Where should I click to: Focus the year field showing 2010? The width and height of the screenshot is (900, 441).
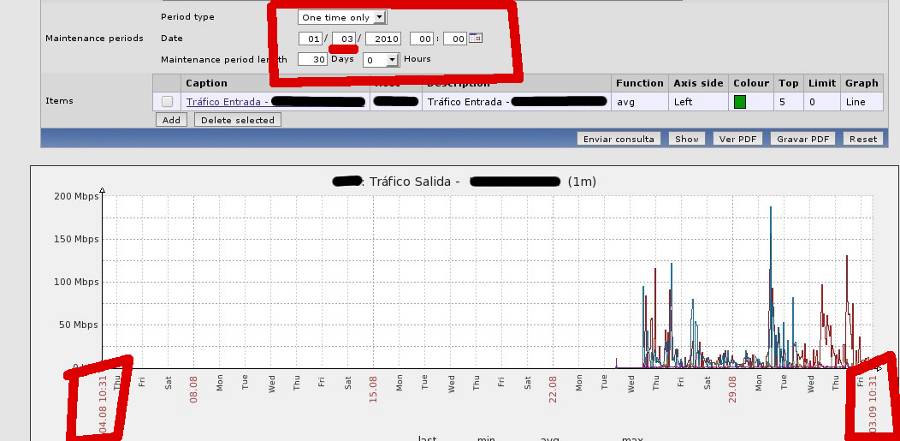pyautogui.click(x=383, y=39)
